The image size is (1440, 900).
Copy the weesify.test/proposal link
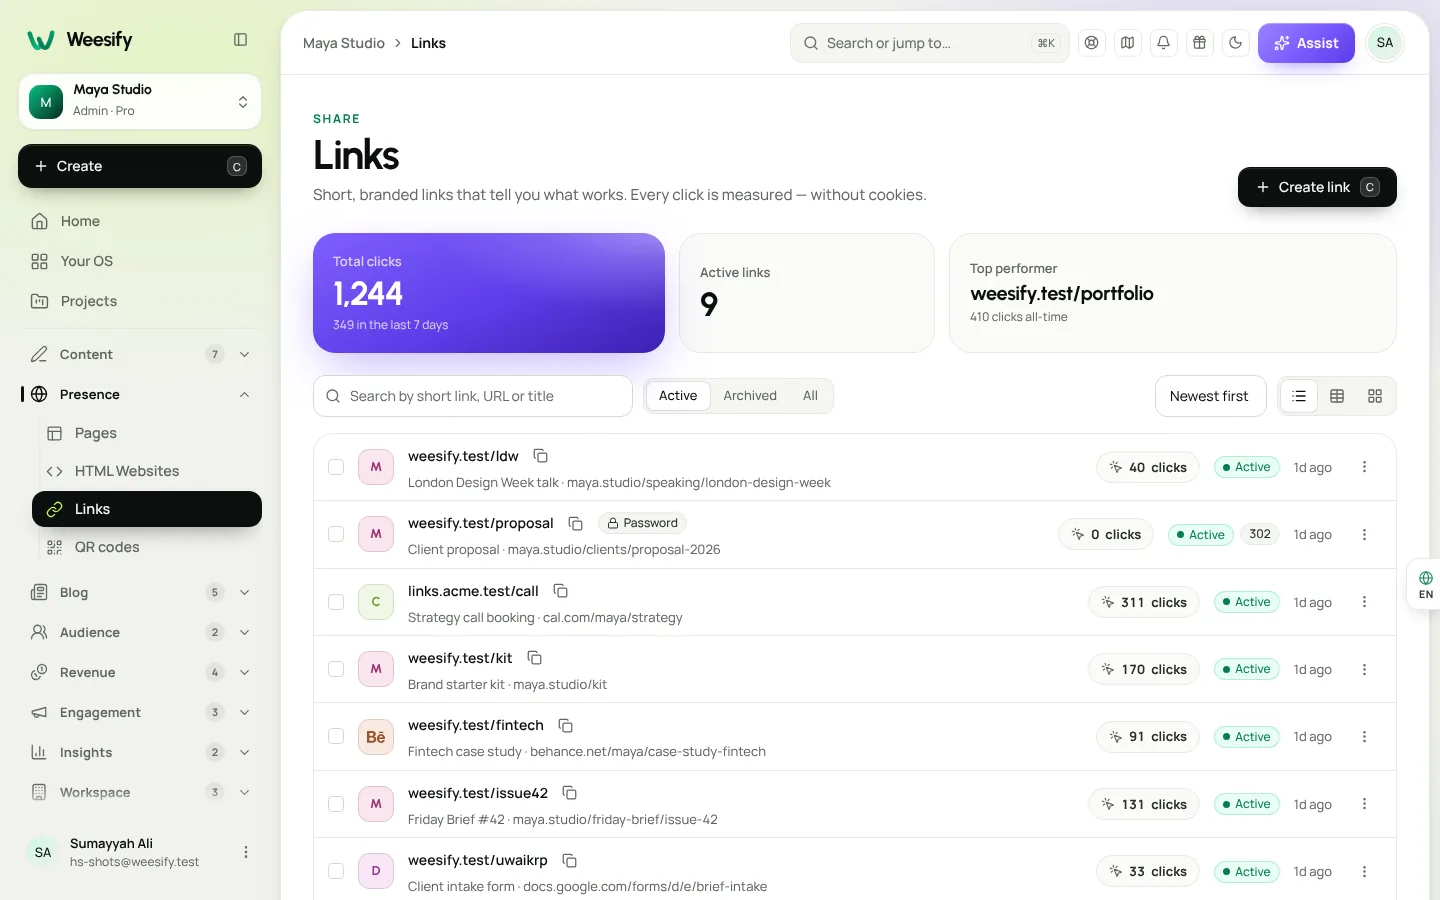coord(576,523)
